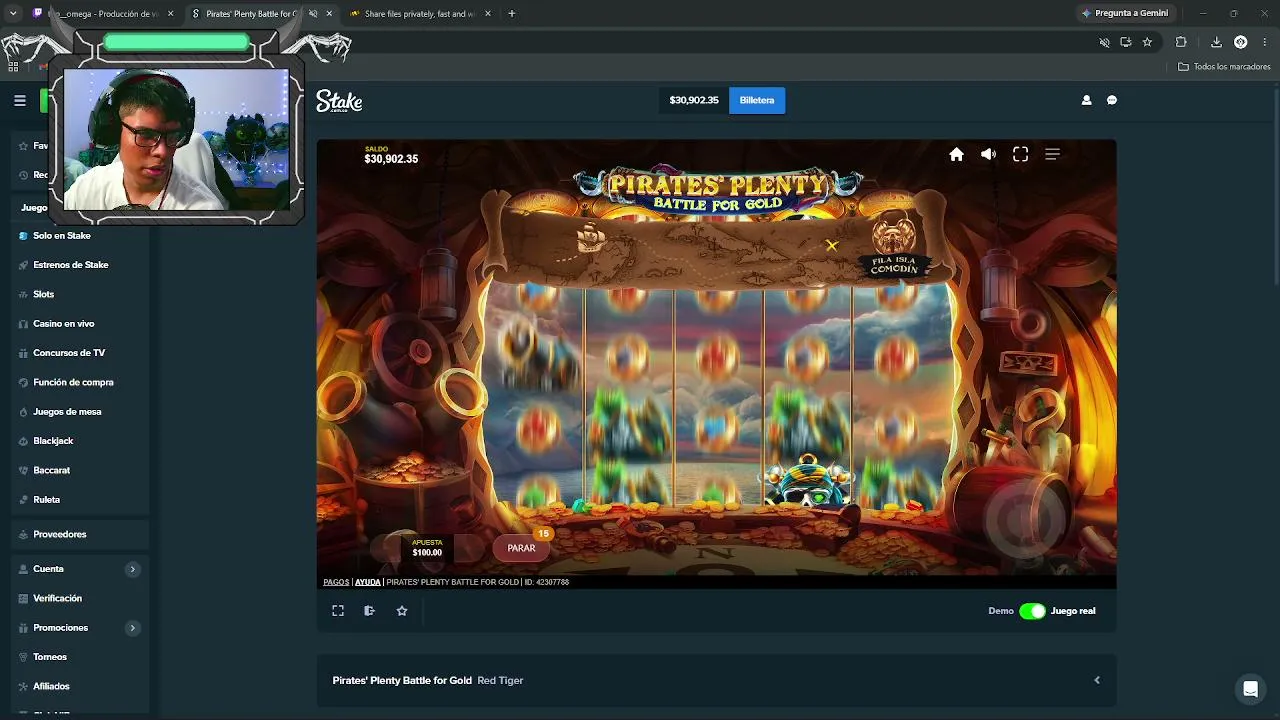Viewport: 1280px width, 720px height.
Task: Open the browser extensions puzzle icon
Action: point(1181,42)
